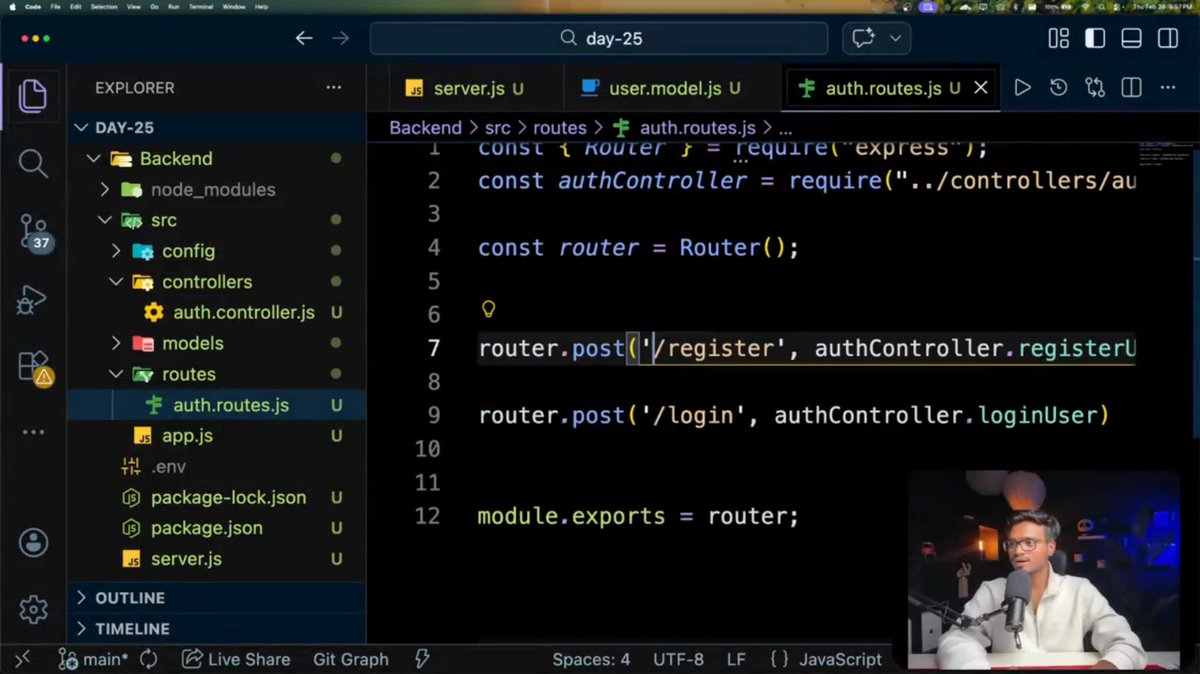Open Git Graph from status bar
The height and width of the screenshot is (674, 1200).
pos(350,659)
